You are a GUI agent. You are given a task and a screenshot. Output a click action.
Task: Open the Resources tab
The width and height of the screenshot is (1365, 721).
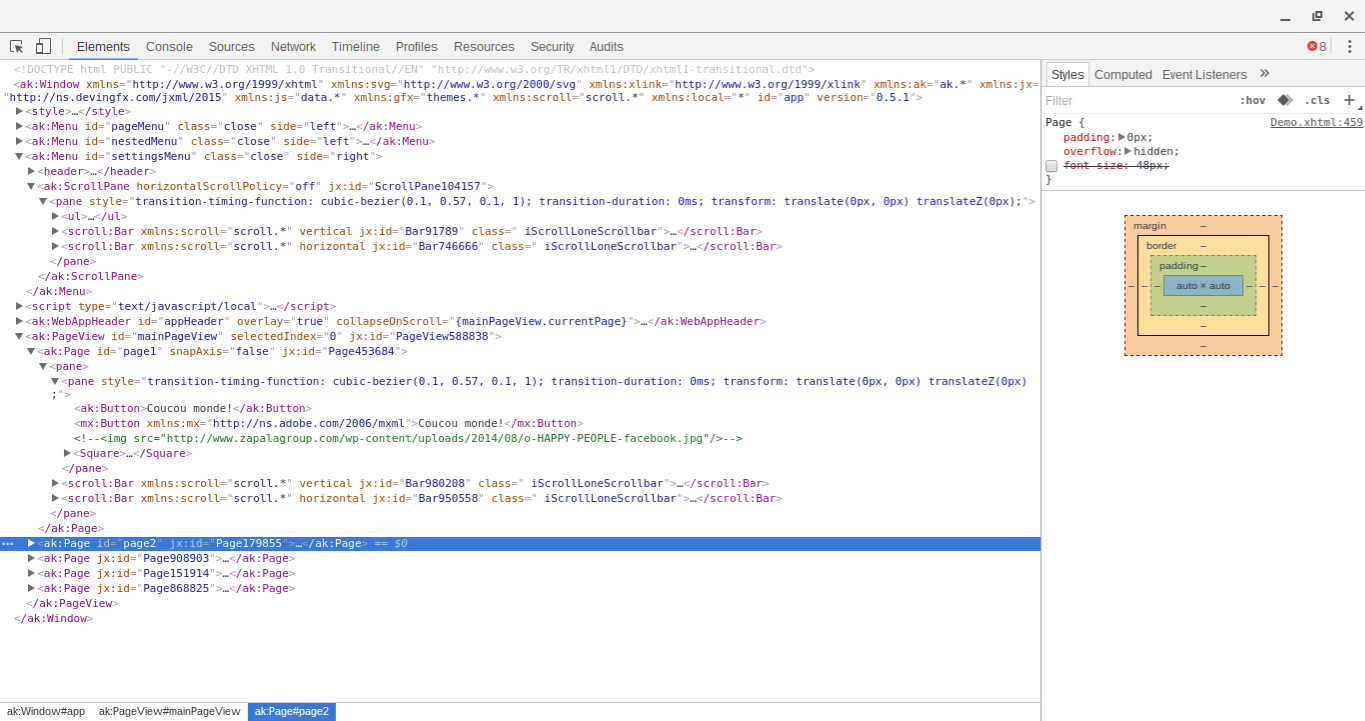coord(484,47)
